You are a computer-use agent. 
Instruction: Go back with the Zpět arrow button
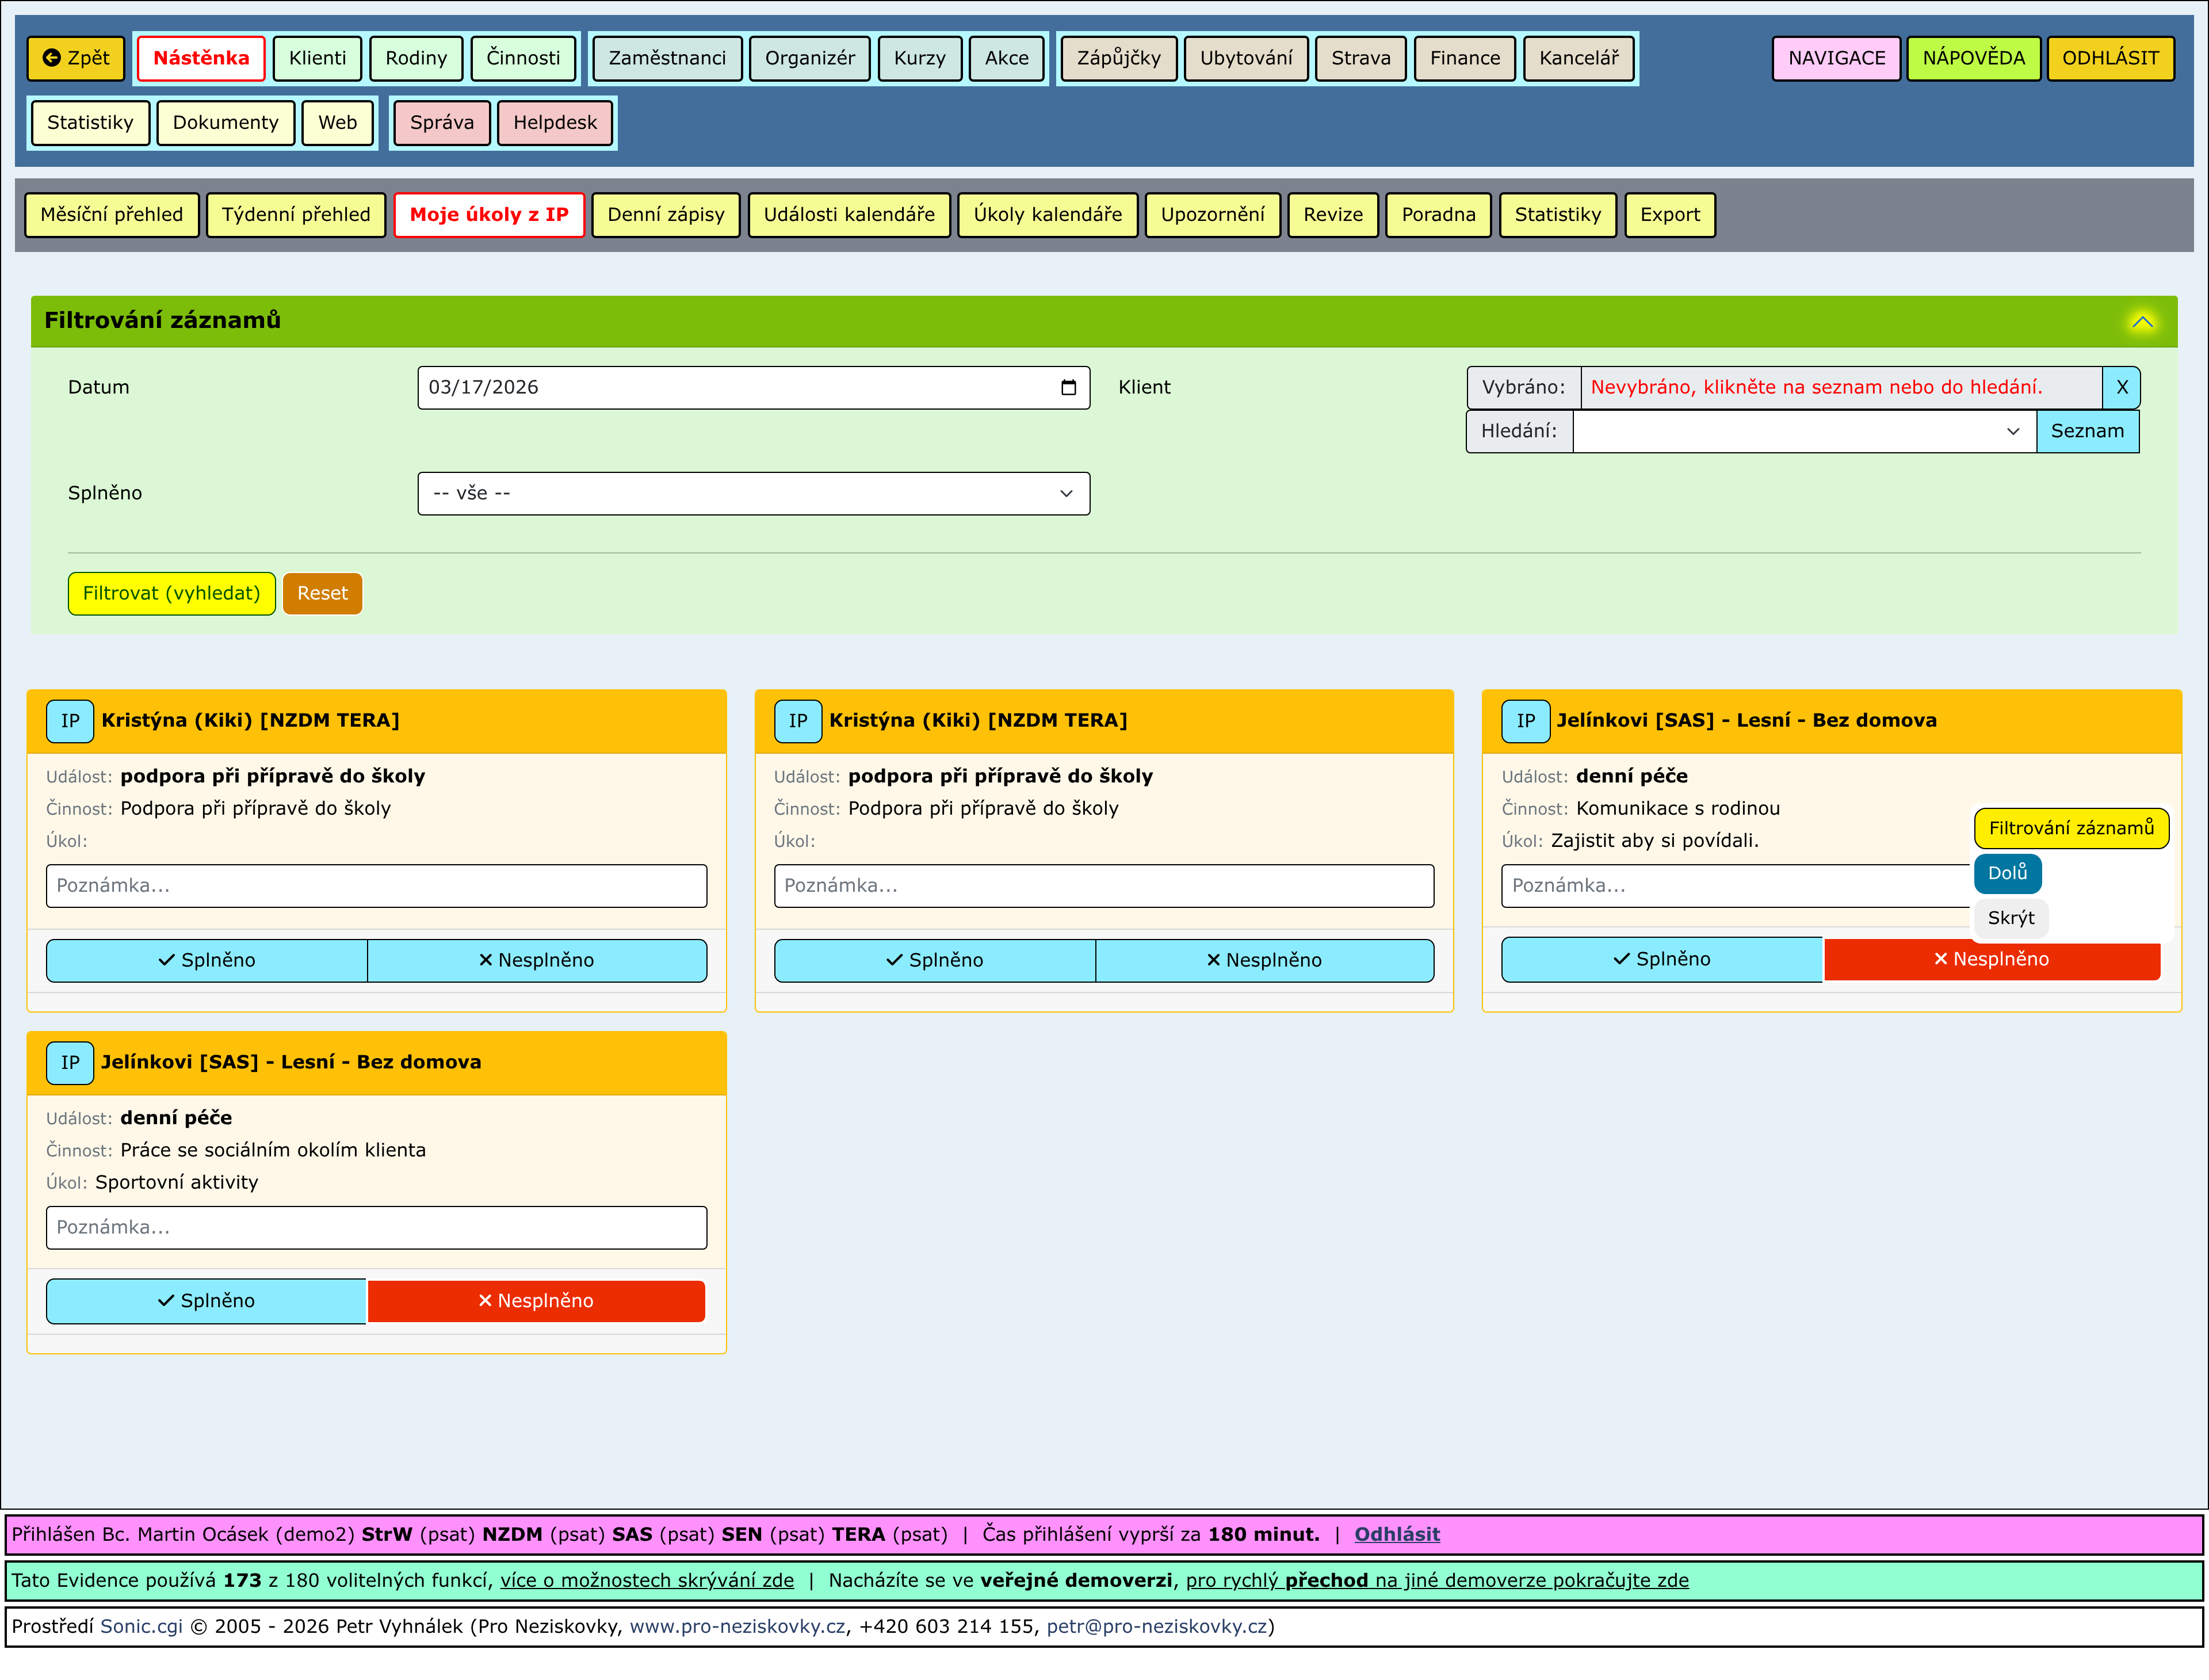click(x=76, y=58)
